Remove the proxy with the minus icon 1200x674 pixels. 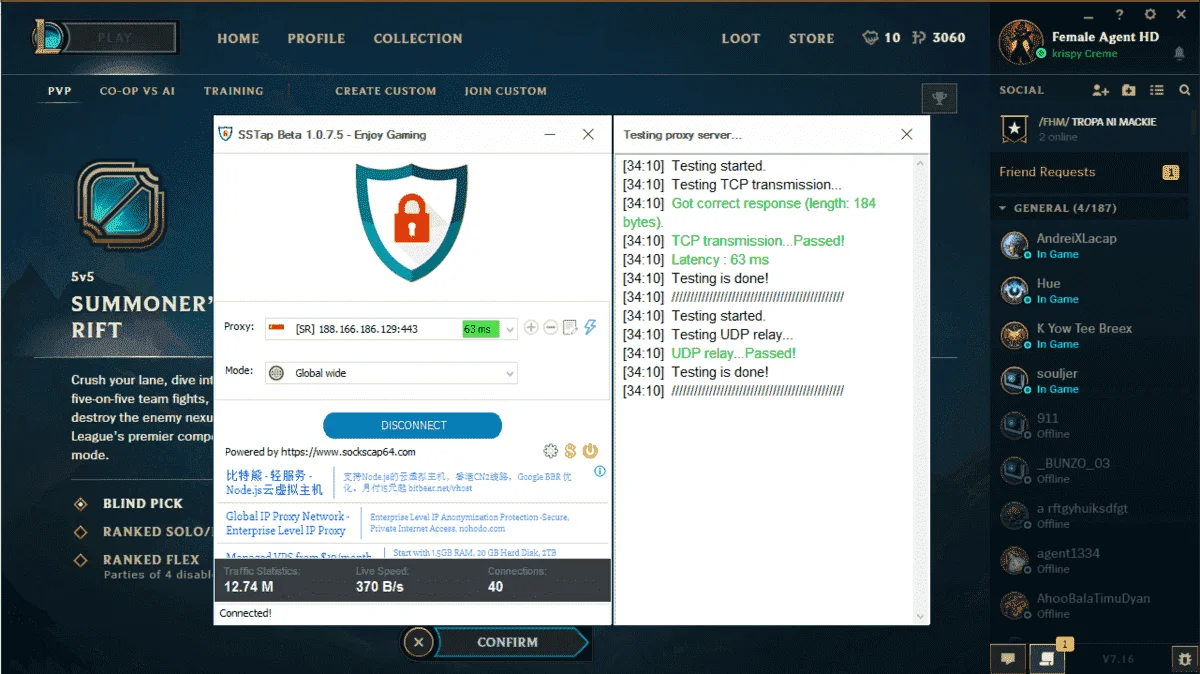click(x=550, y=327)
